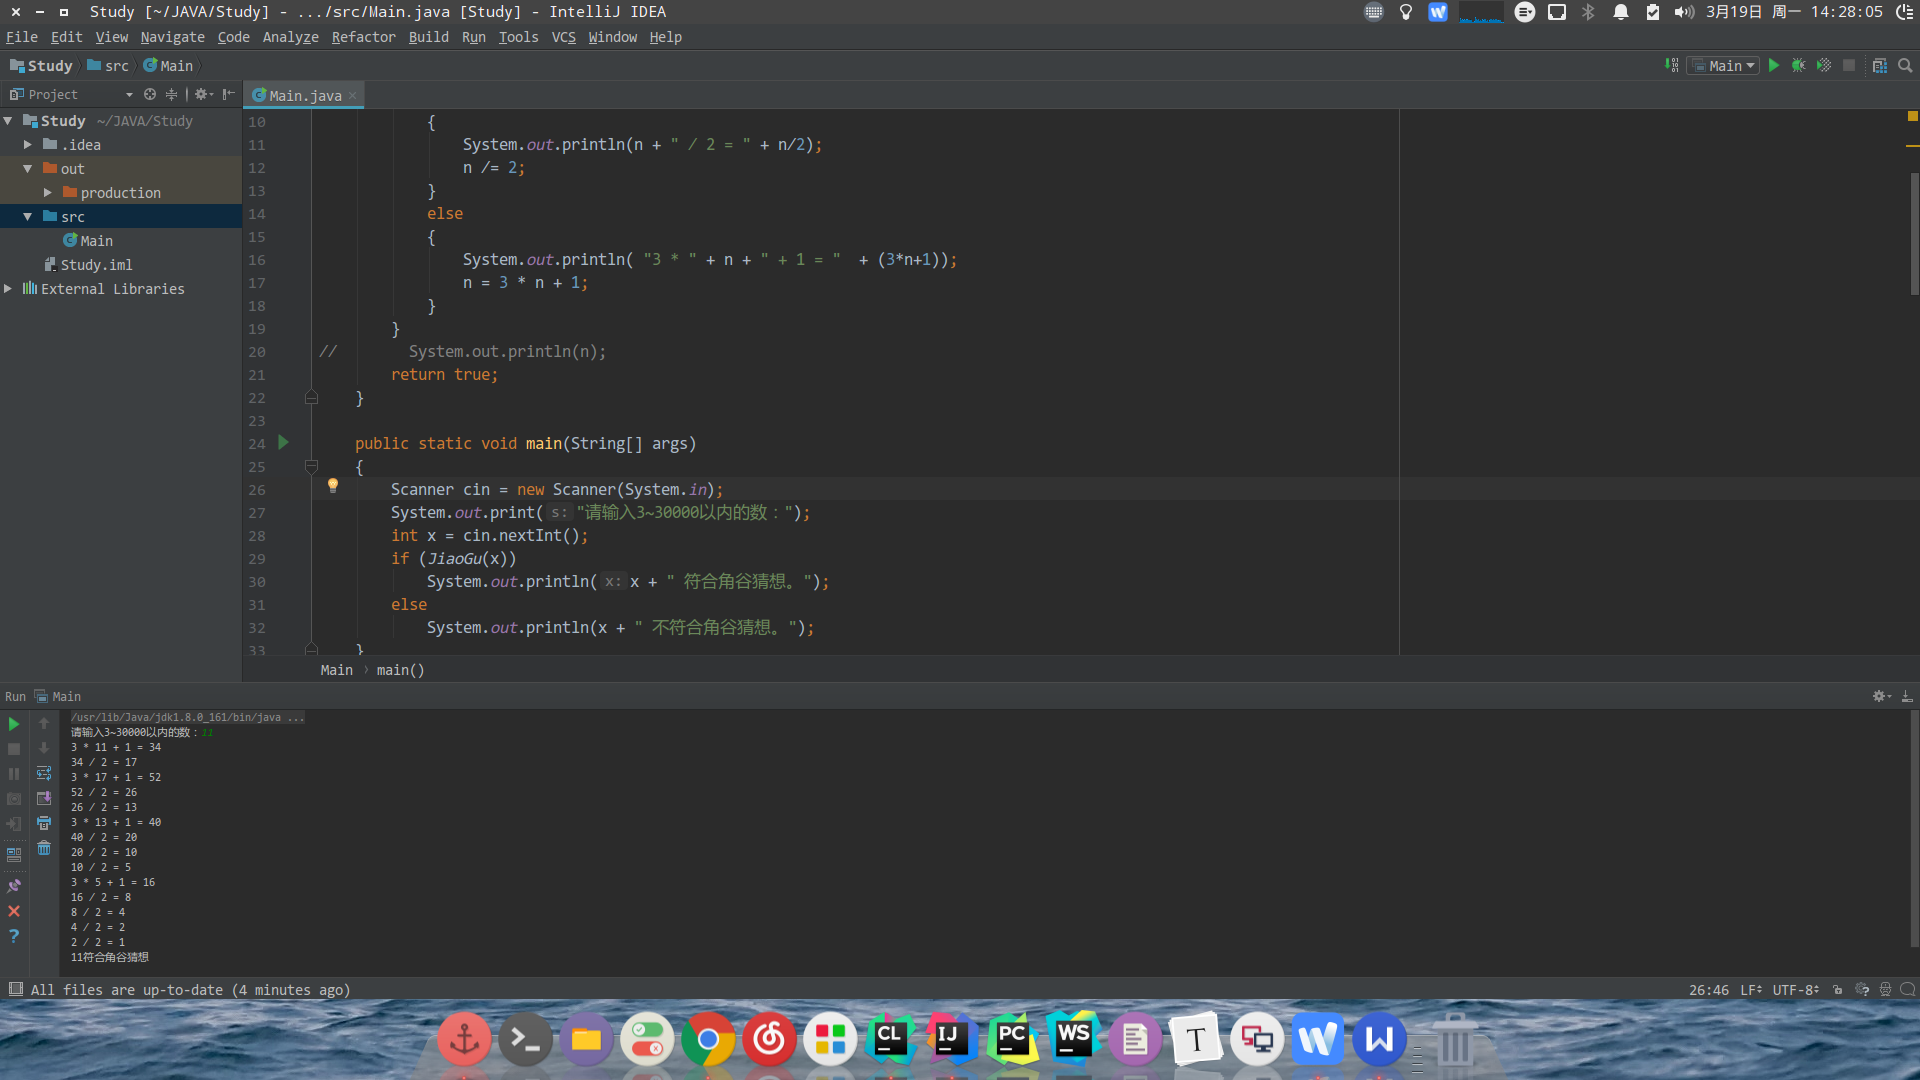Run the Main configuration from toolbar
1920x1080 pixels.
coord(1774,65)
